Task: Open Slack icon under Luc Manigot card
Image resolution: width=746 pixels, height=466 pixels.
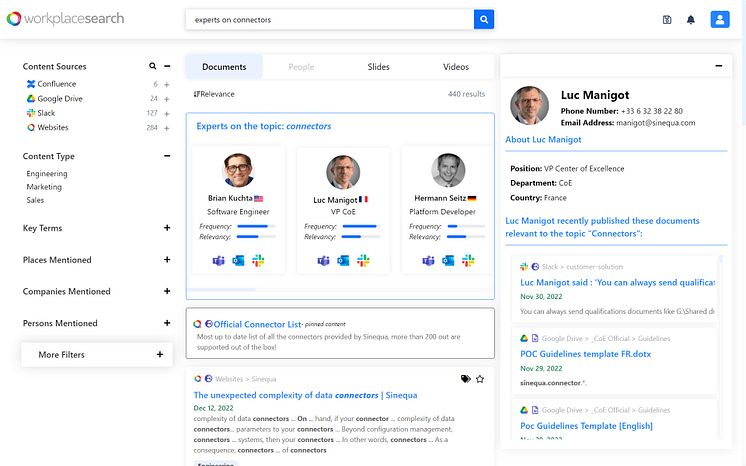Action: [363, 260]
